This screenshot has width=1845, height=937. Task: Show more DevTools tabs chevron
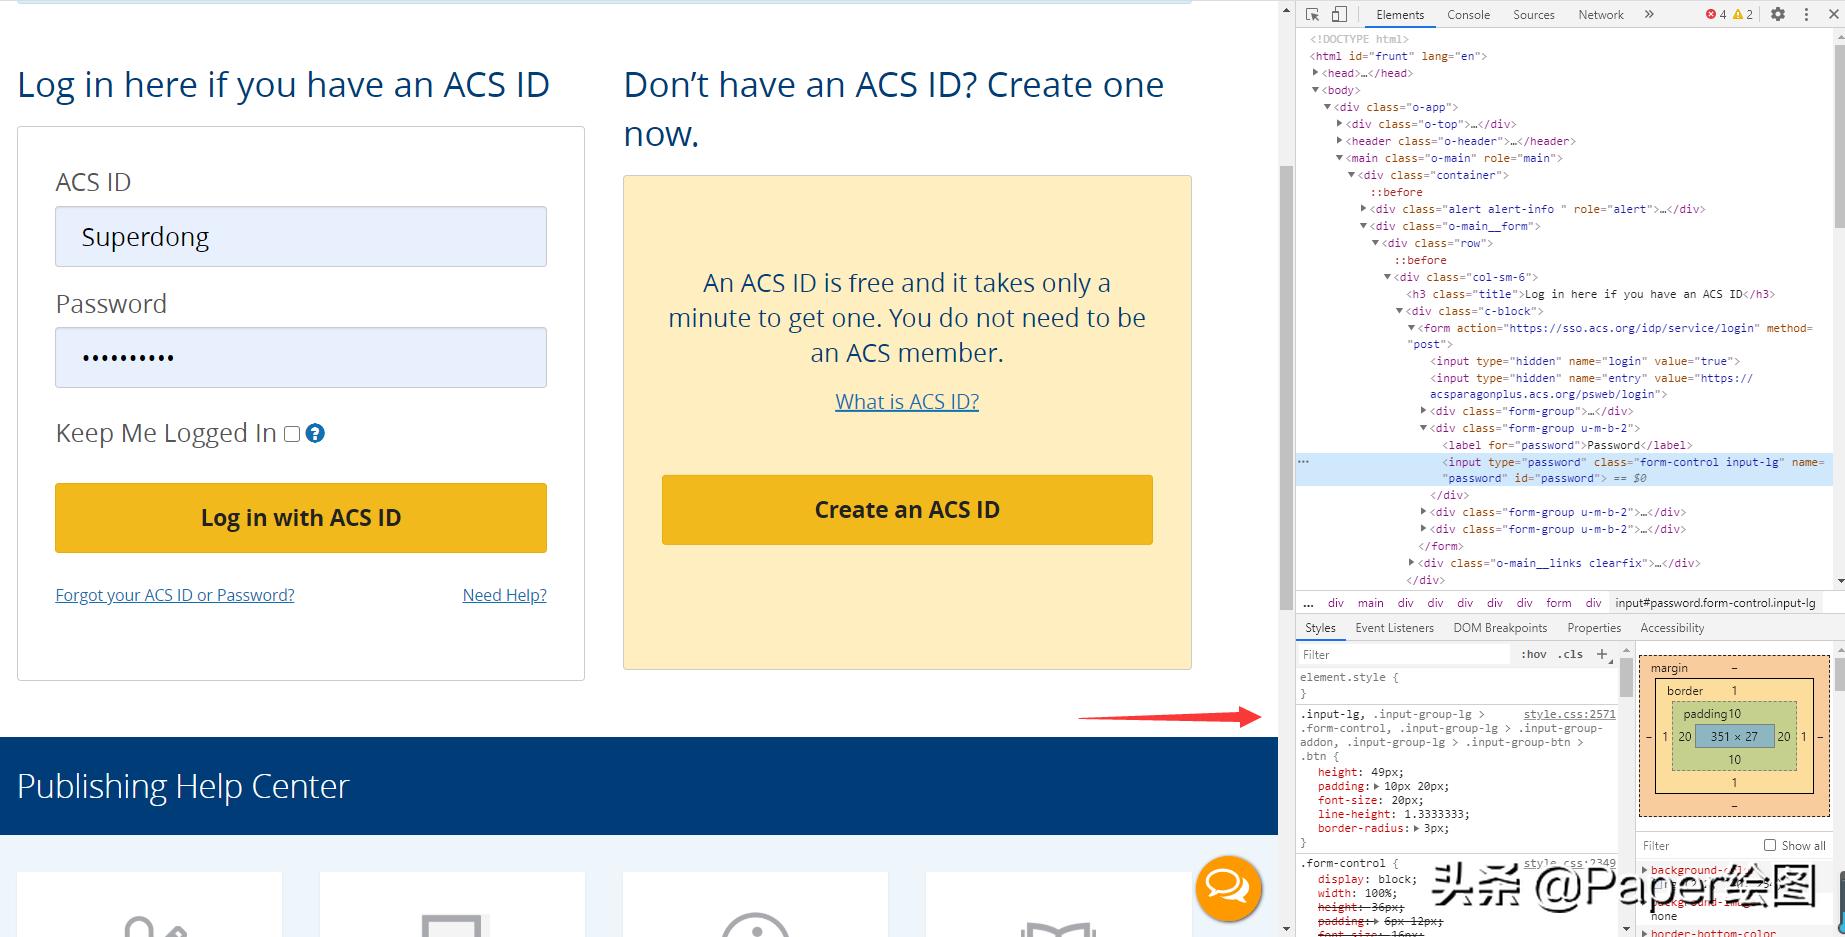(x=1649, y=14)
